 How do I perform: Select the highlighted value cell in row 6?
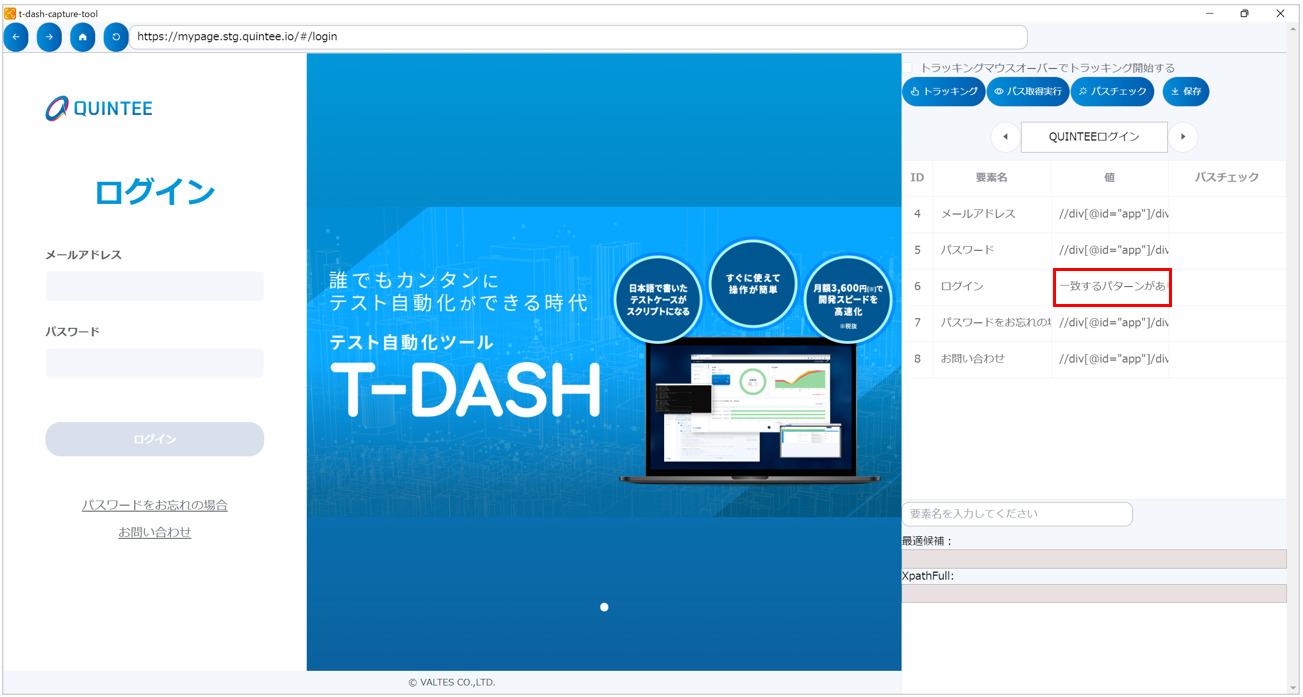(1111, 287)
